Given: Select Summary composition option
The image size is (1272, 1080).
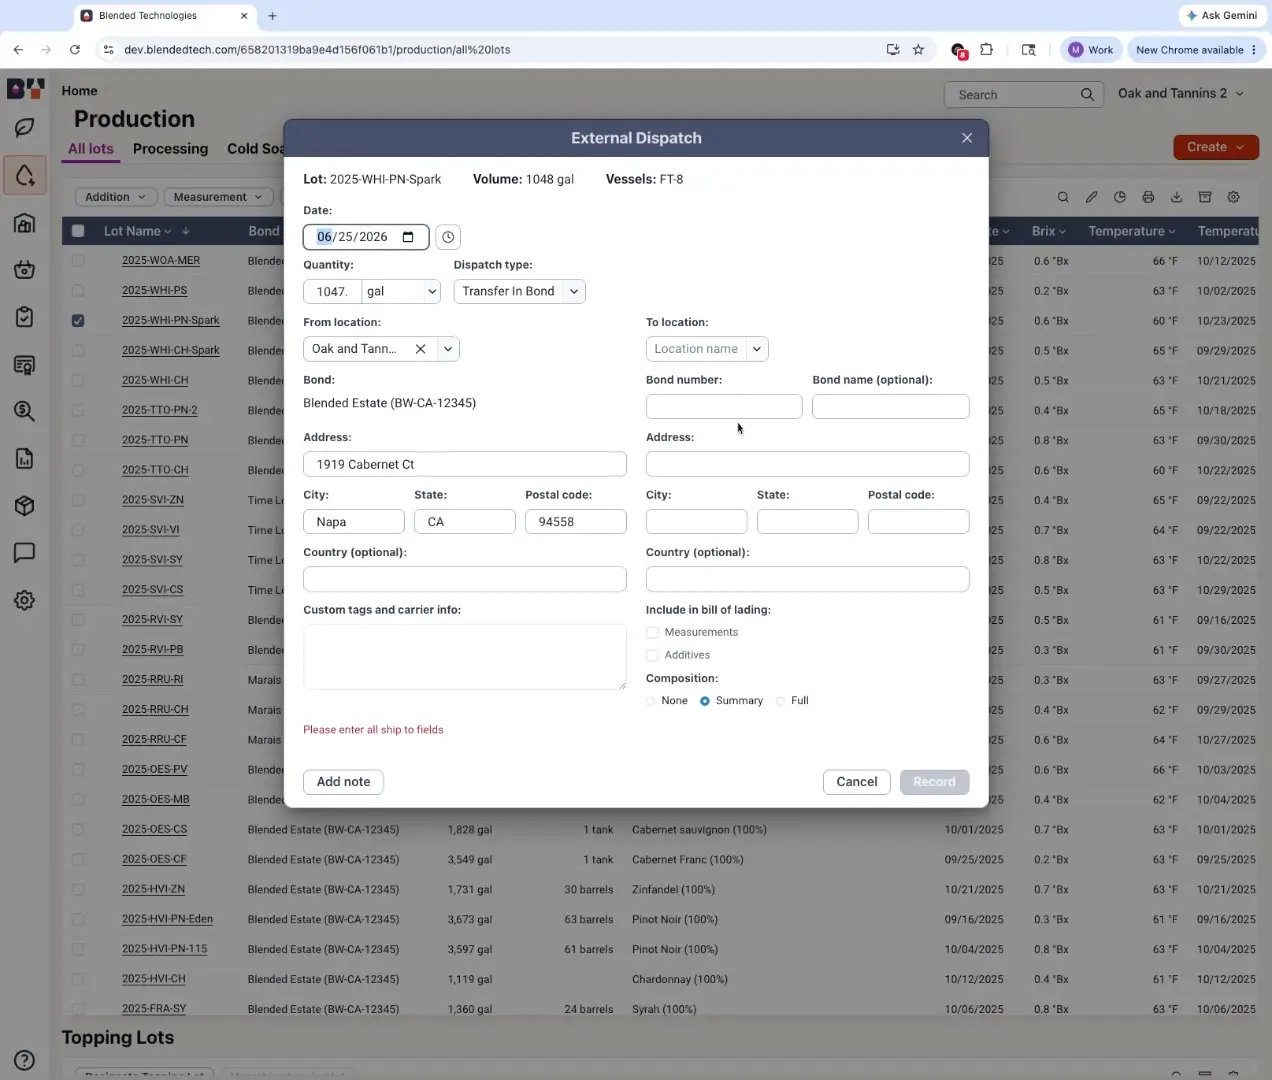Looking at the screenshot, I should pyautogui.click(x=705, y=701).
